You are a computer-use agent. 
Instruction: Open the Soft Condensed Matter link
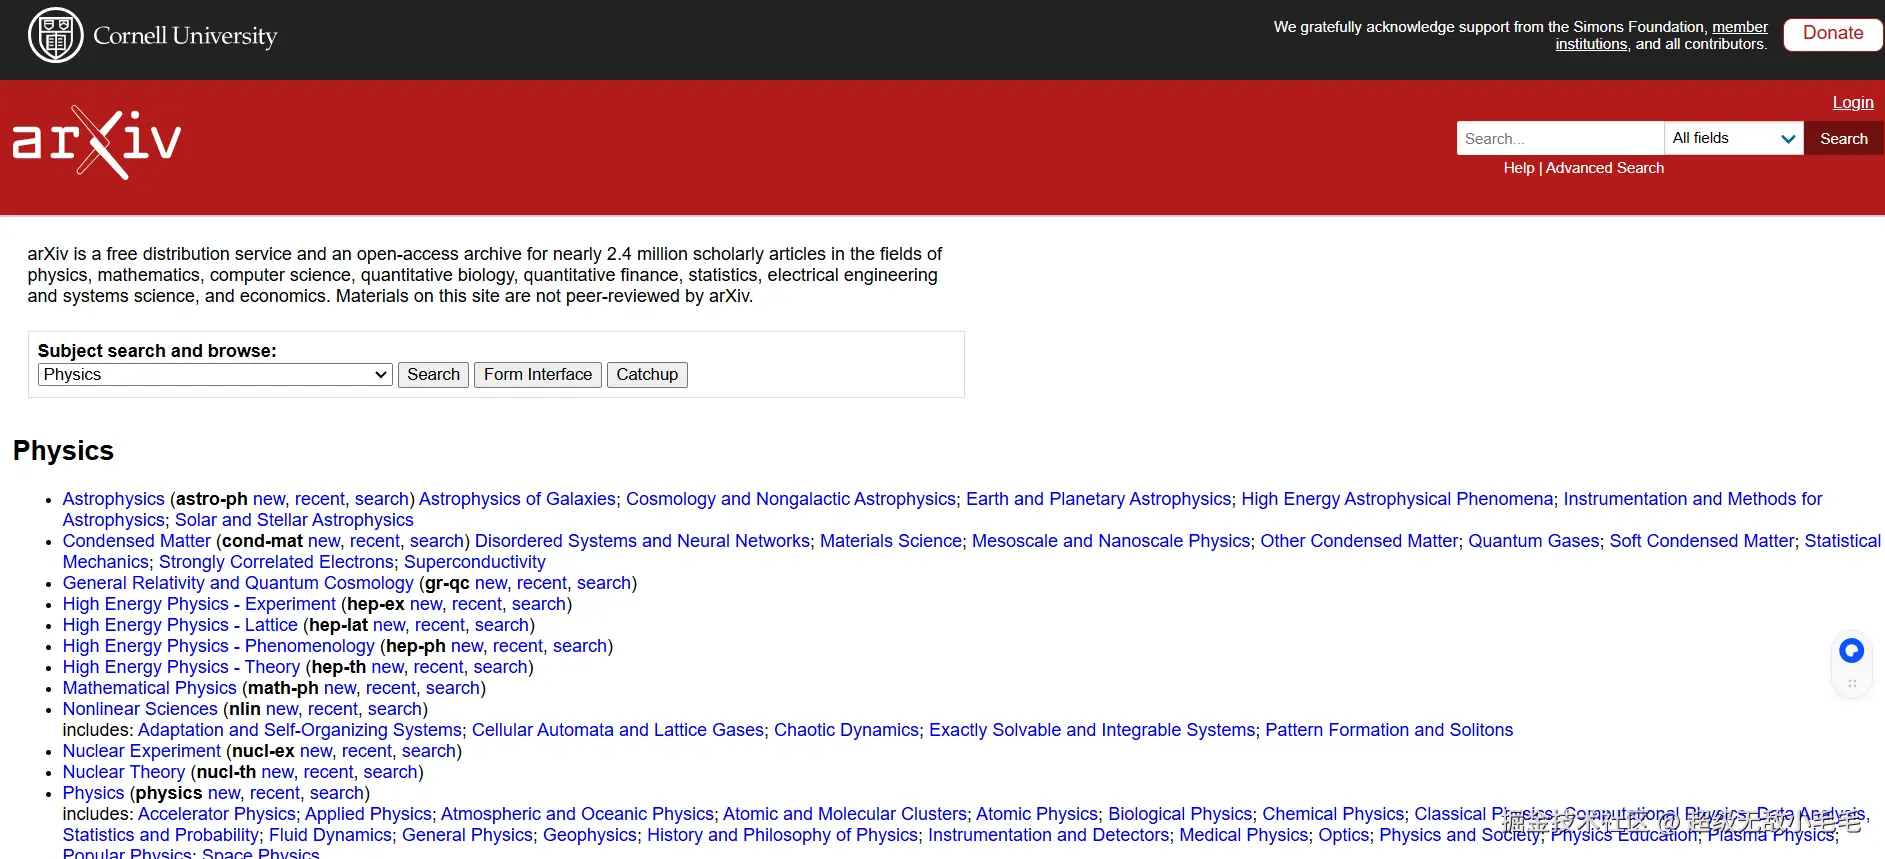[x=1702, y=541]
